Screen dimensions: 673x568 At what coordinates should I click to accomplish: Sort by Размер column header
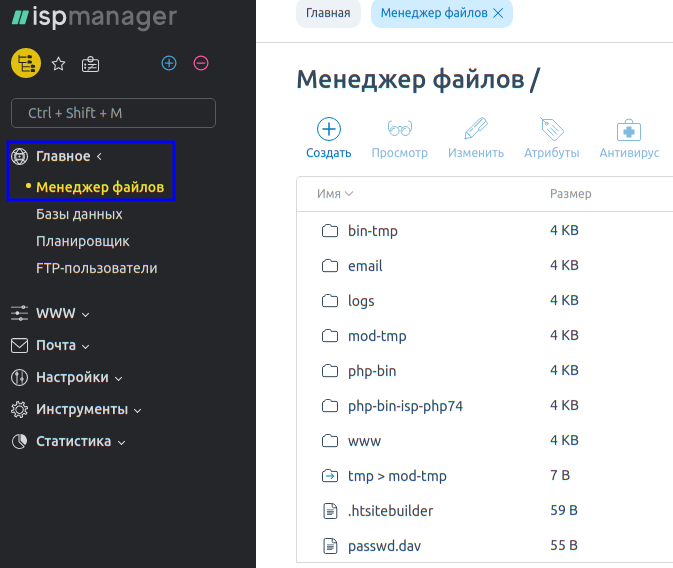[x=570, y=194]
